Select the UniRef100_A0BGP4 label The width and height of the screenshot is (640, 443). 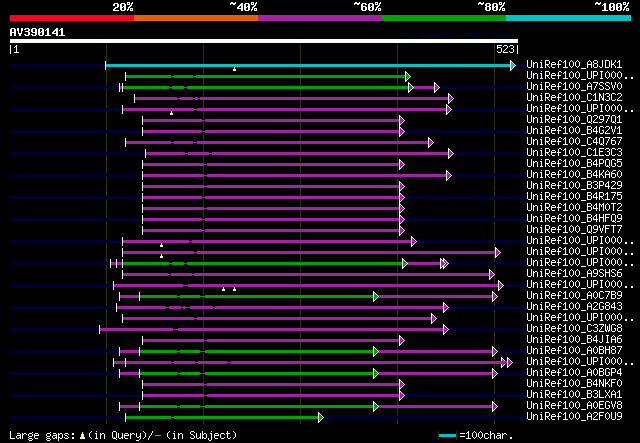[574, 373]
